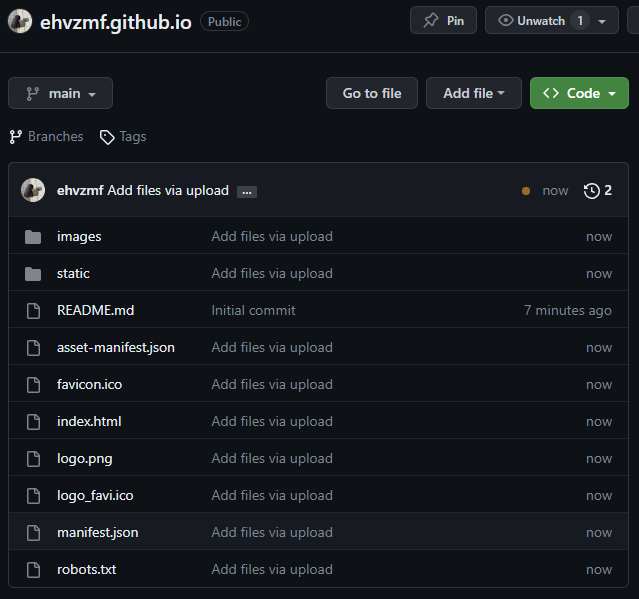Open the green Code dropdown
This screenshot has height=599, width=639.
(x=579, y=93)
